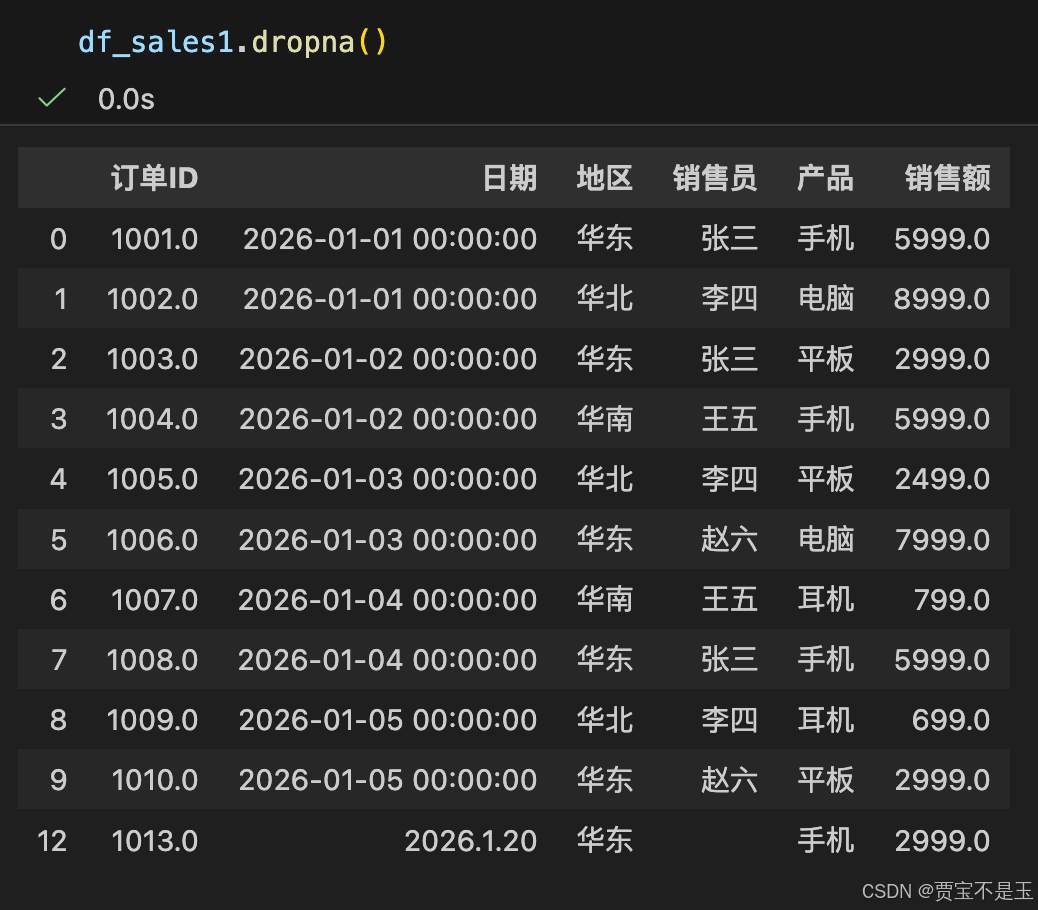Click 赵六 in row 1006.0
Image resolution: width=1038 pixels, height=910 pixels.
point(730,540)
